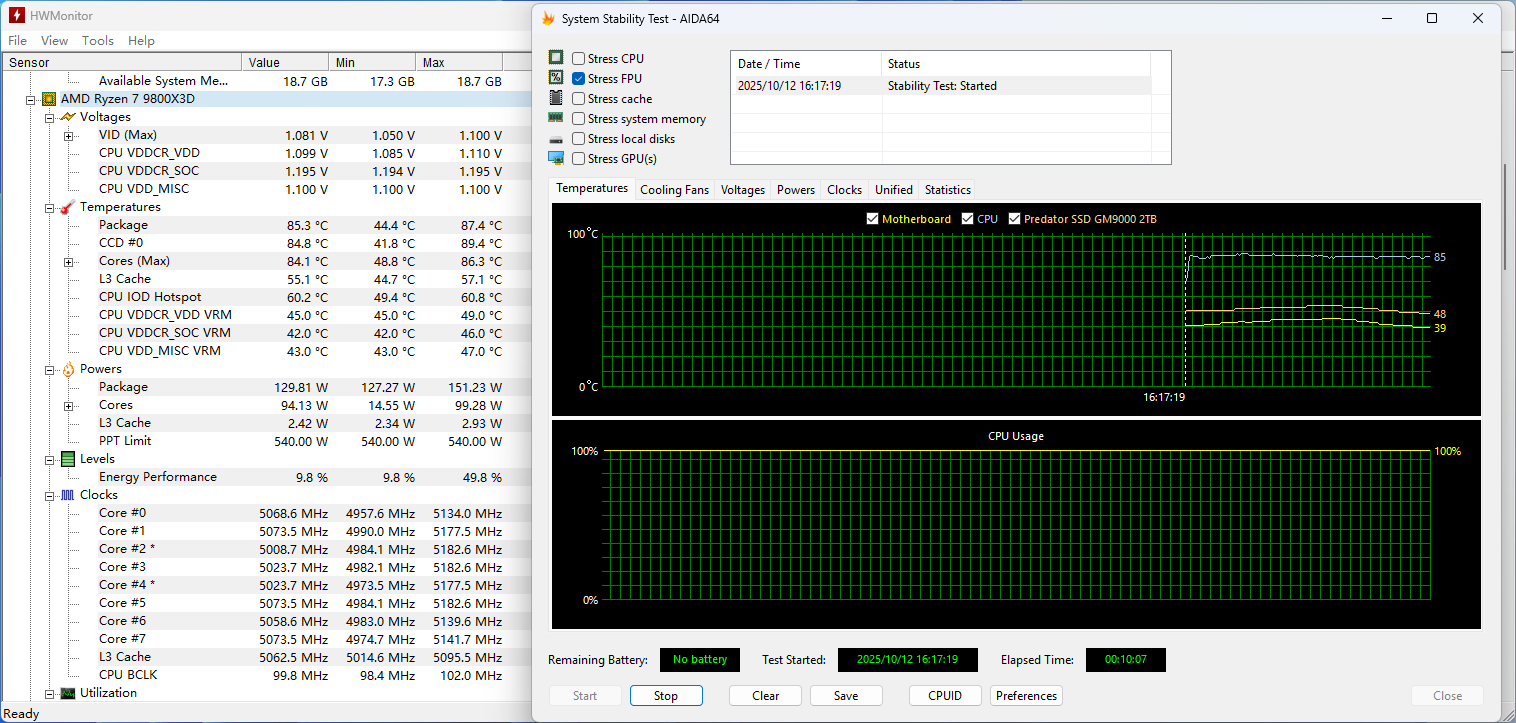
Task: Stop the running stability test
Action: pos(666,696)
